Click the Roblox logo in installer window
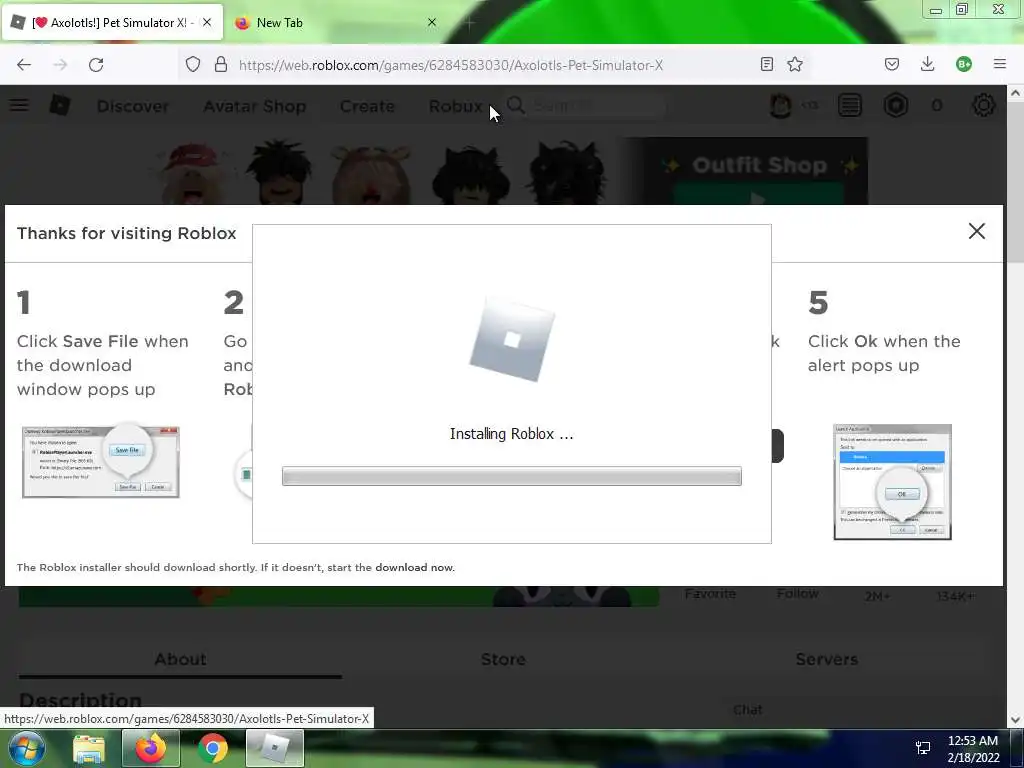This screenshot has height=768, width=1024. [512, 339]
